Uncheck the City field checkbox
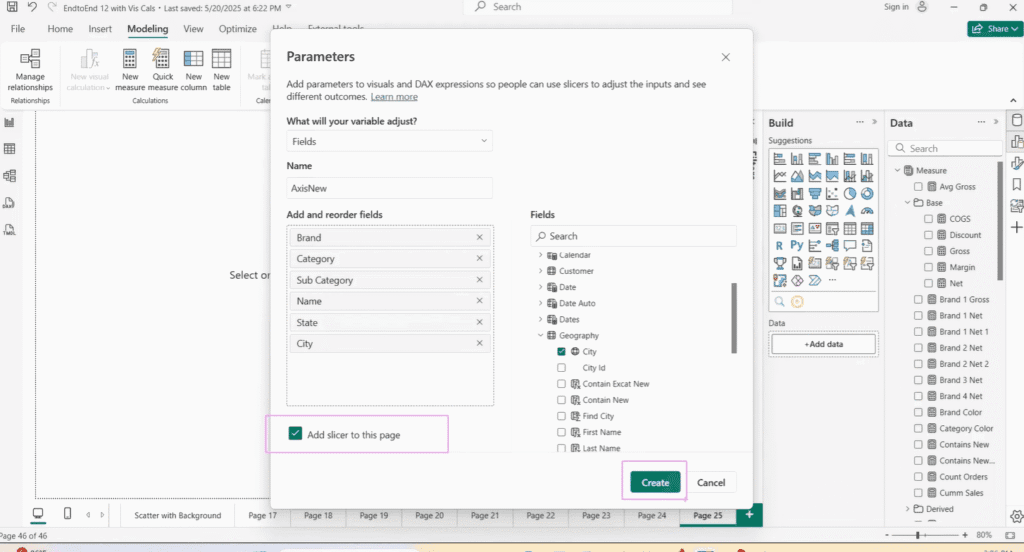The image size is (1024, 552). point(562,351)
